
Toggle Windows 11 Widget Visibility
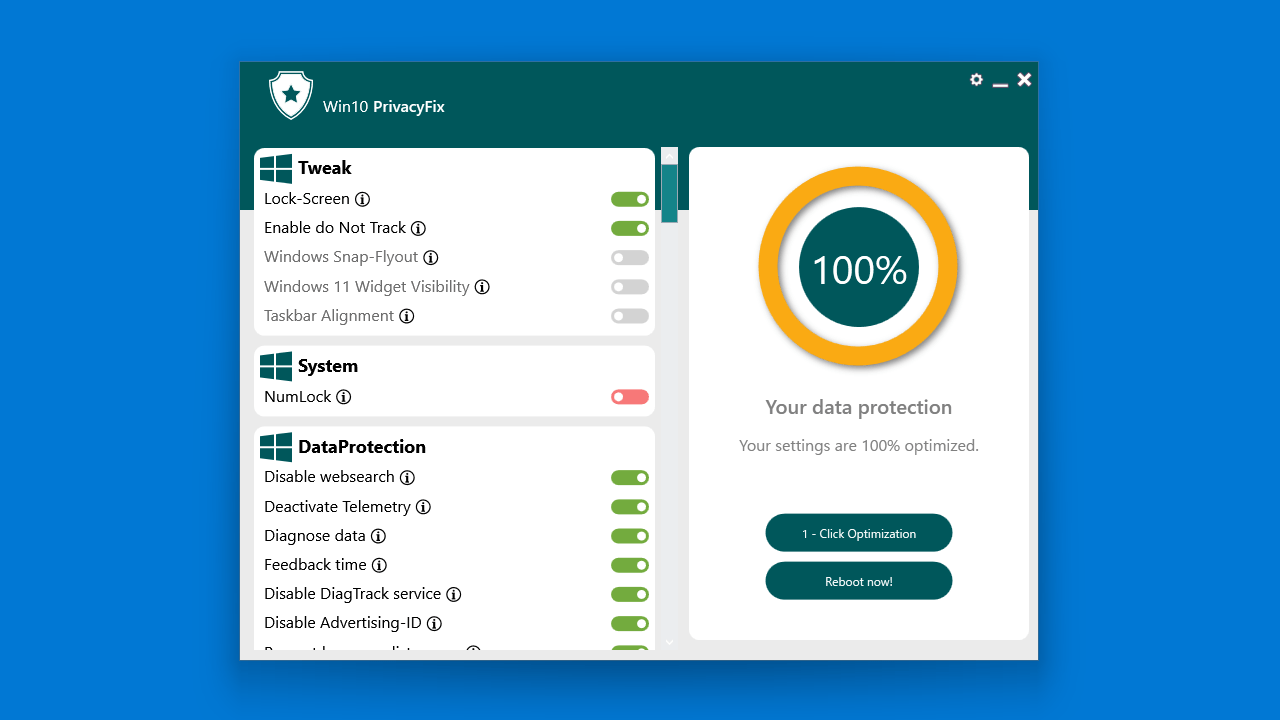630,287
